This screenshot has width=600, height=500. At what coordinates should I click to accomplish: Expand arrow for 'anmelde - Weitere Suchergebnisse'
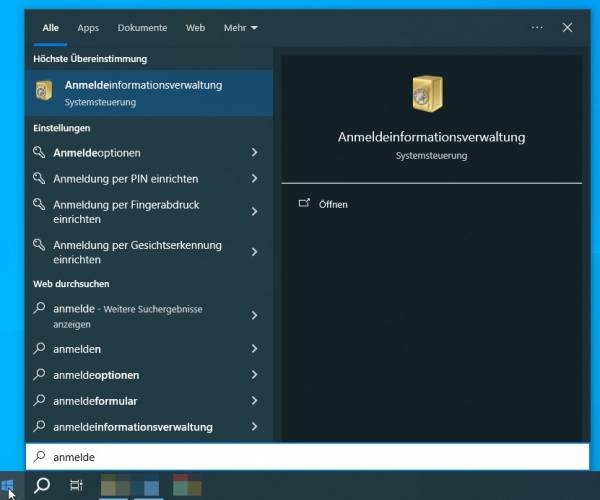tap(254, 316)
